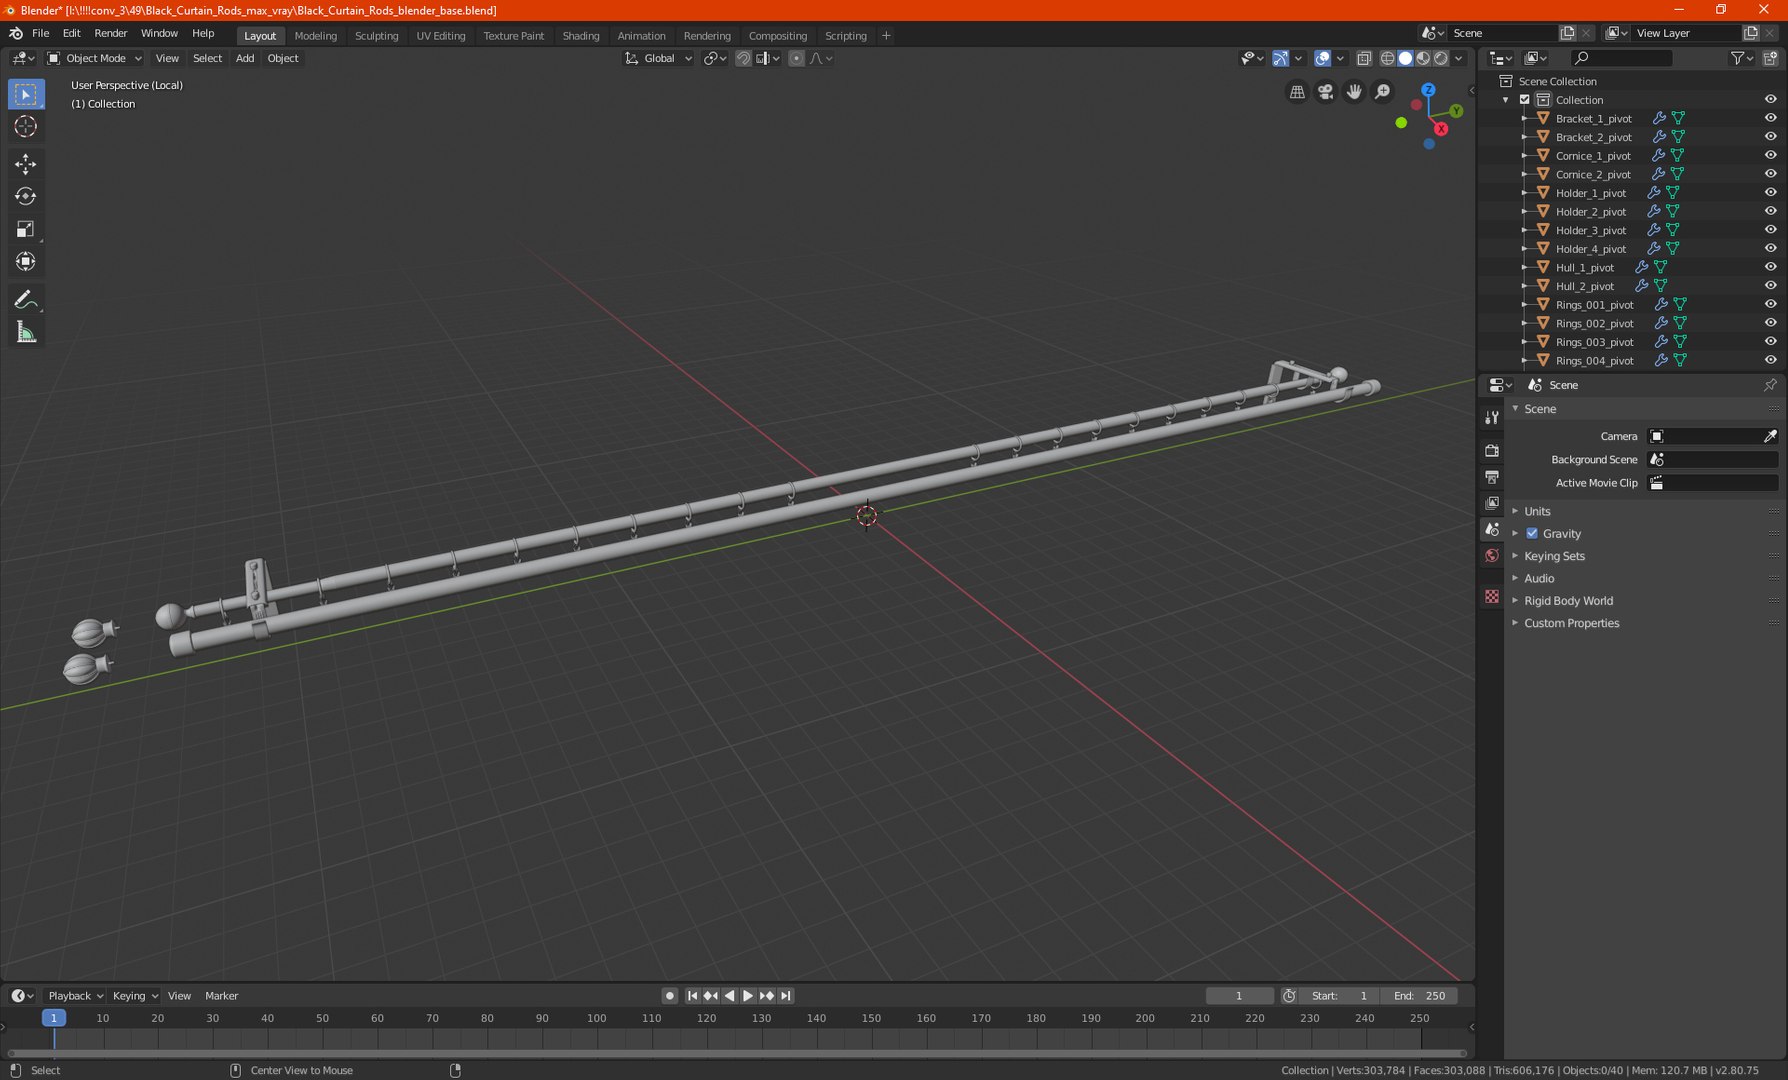1788x1080 pixels.
Task: Open the File menu
Action: pyautogui.click(x=41, y=33)
